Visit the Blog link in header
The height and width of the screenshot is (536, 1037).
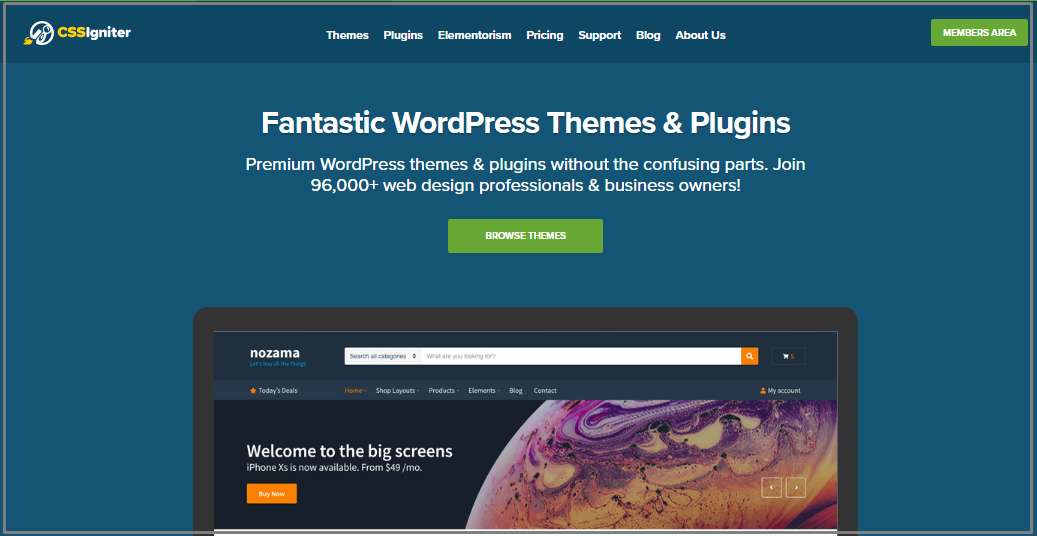(648, 35)
